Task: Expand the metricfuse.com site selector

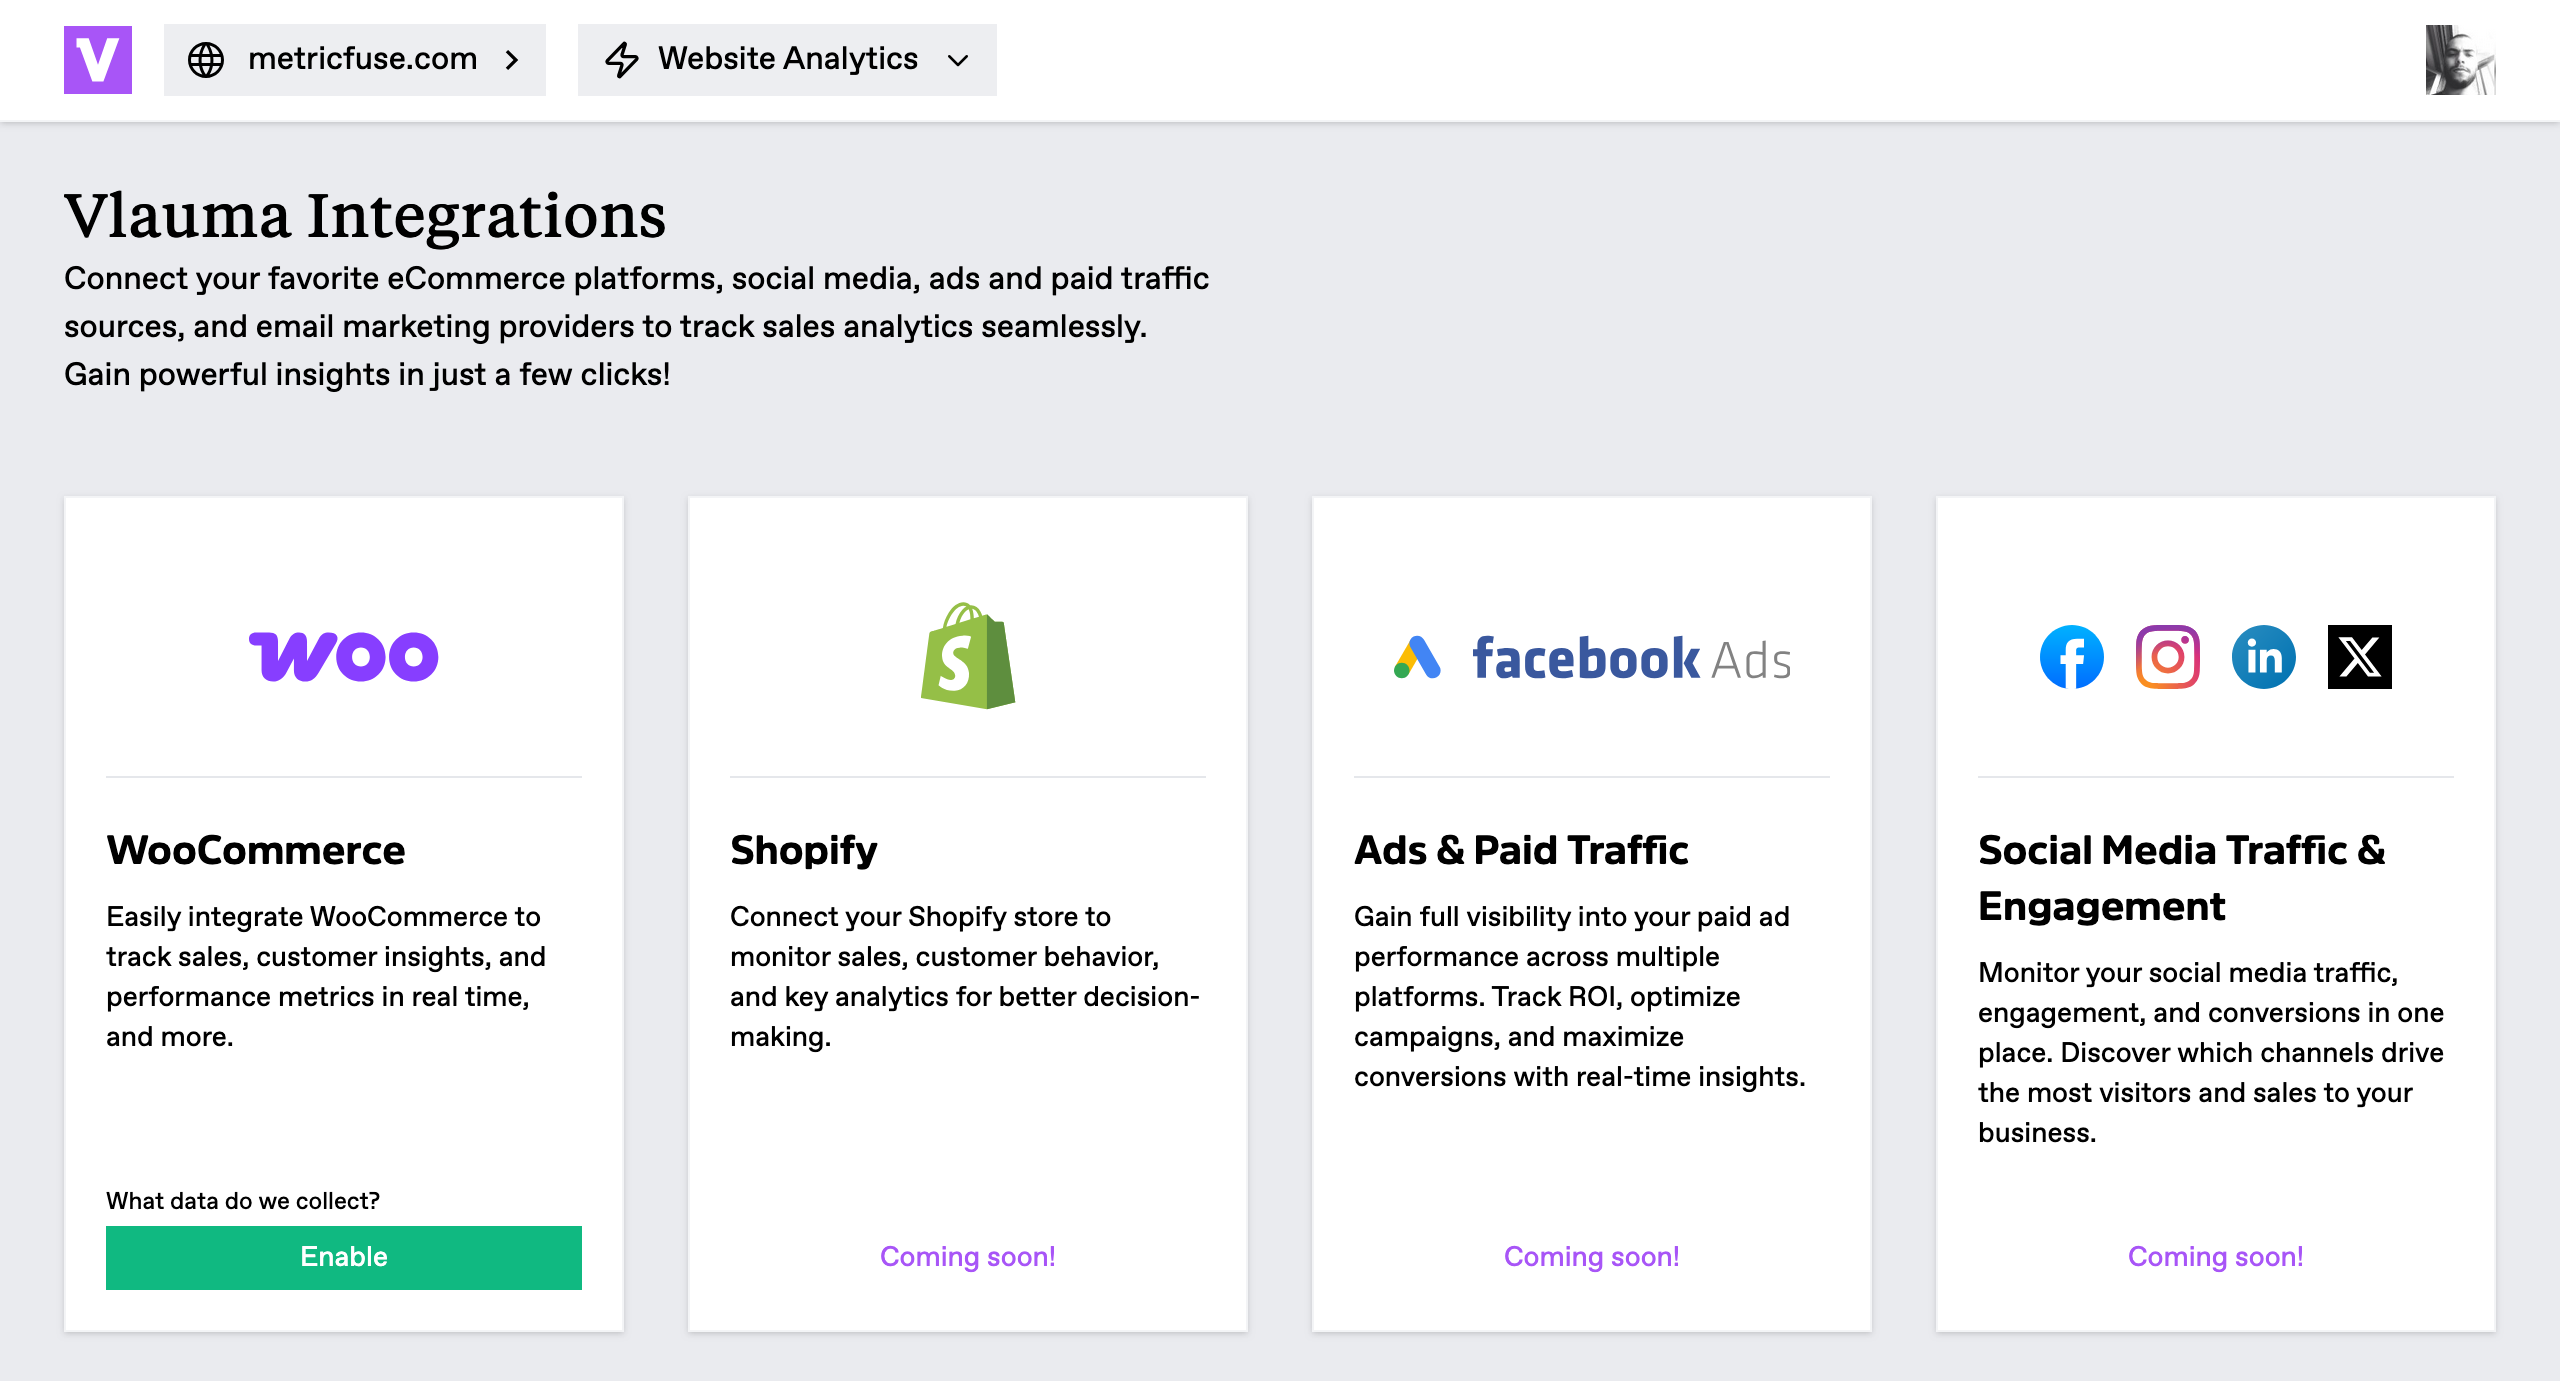Action: pyautogui.click(x=355, y=60)
